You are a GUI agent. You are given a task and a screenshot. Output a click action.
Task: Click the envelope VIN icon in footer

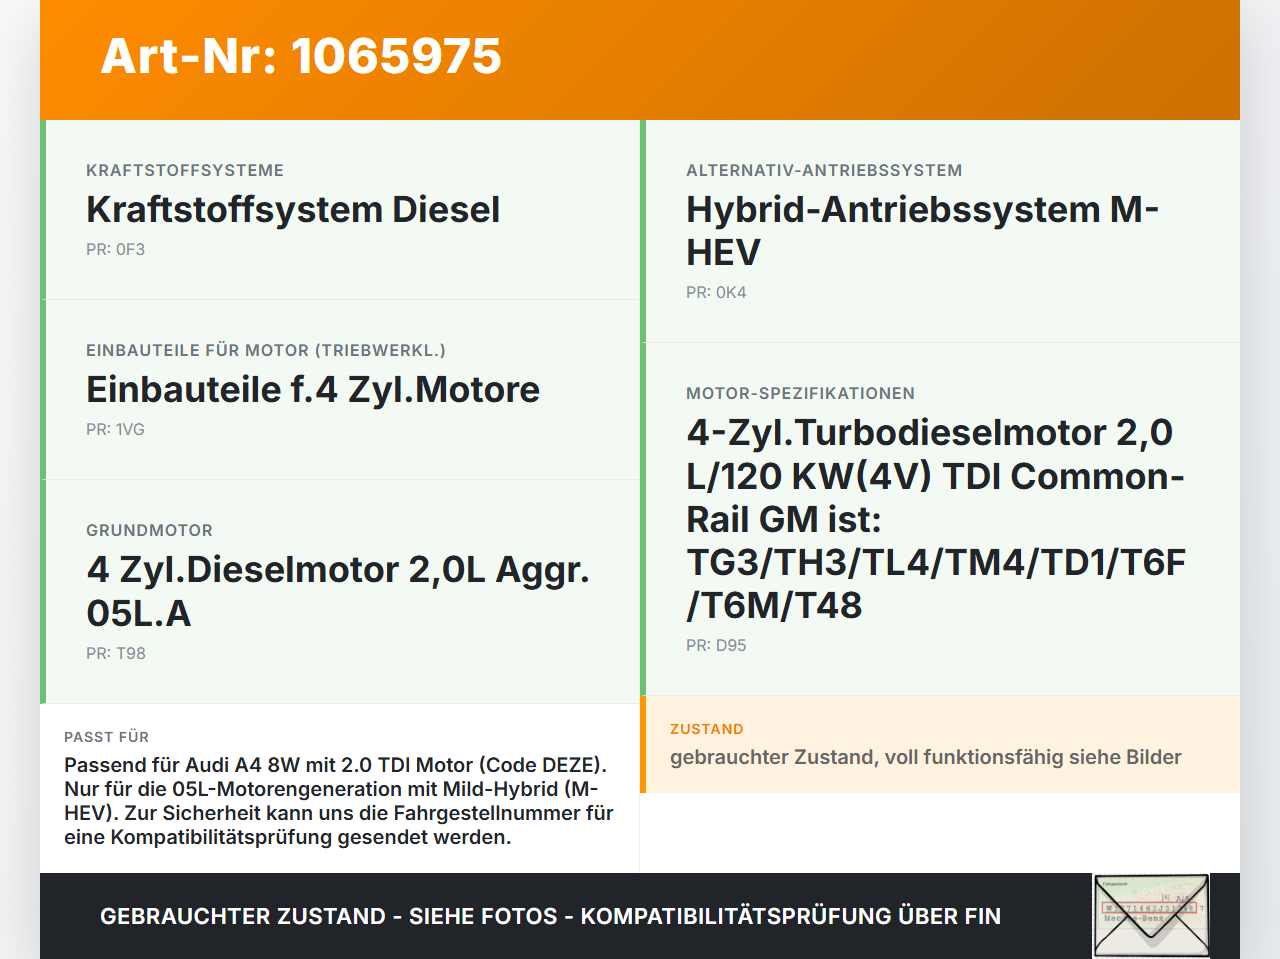coord(1152,916)
